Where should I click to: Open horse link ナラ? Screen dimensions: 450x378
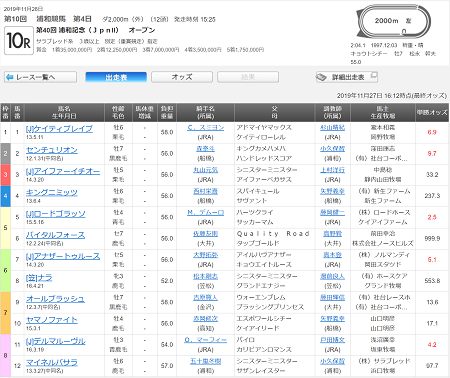click(x=39, y=277)
